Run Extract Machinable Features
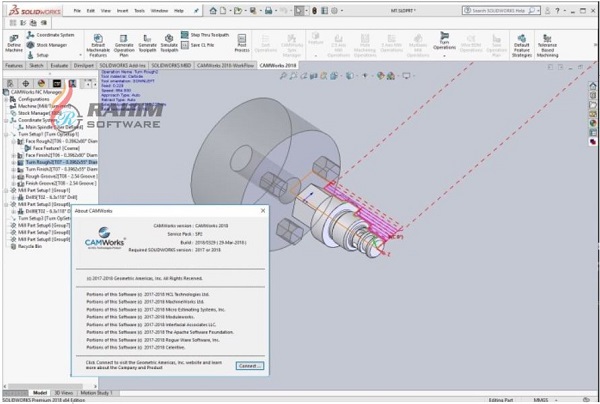This screenshot has height=404, width=600. click(x=98, y=45)
